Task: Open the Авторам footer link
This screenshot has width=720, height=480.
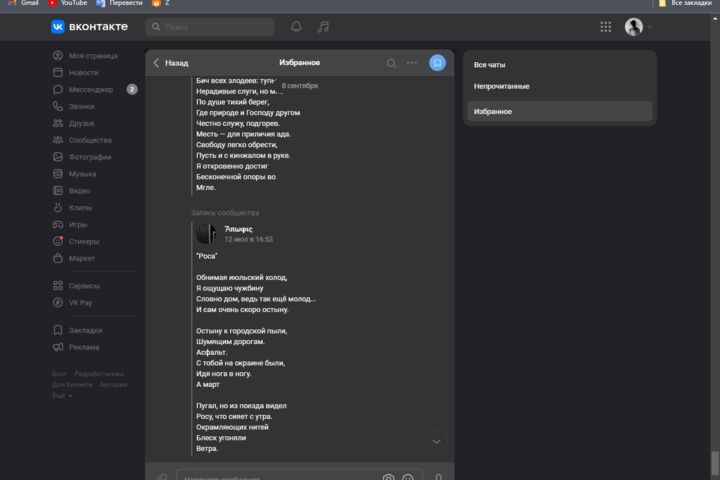Action: [x=113, y=384]
